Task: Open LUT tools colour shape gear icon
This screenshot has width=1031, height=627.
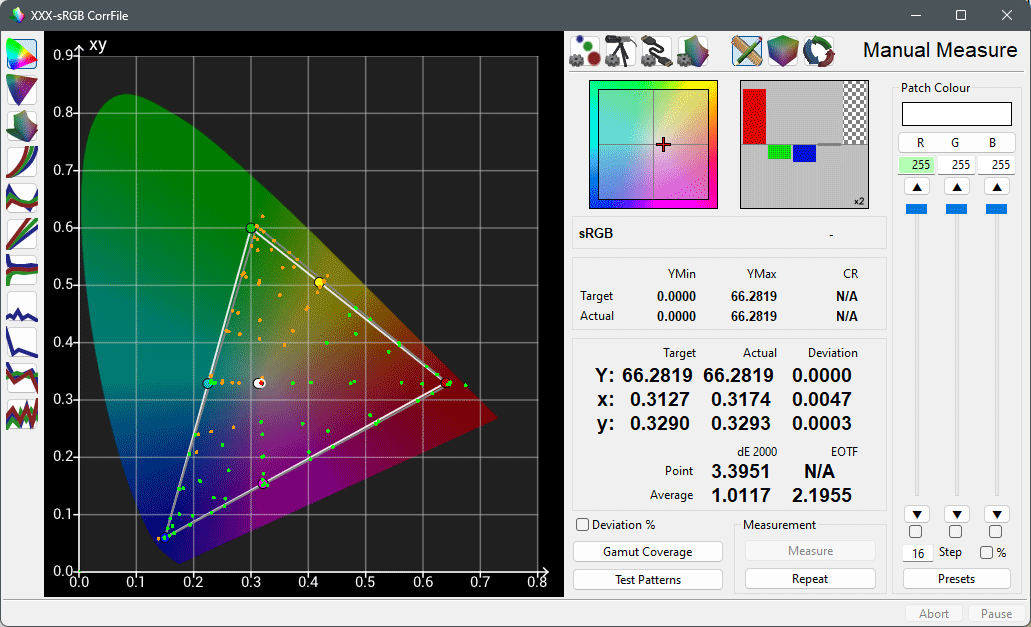Action: [692, 51]
